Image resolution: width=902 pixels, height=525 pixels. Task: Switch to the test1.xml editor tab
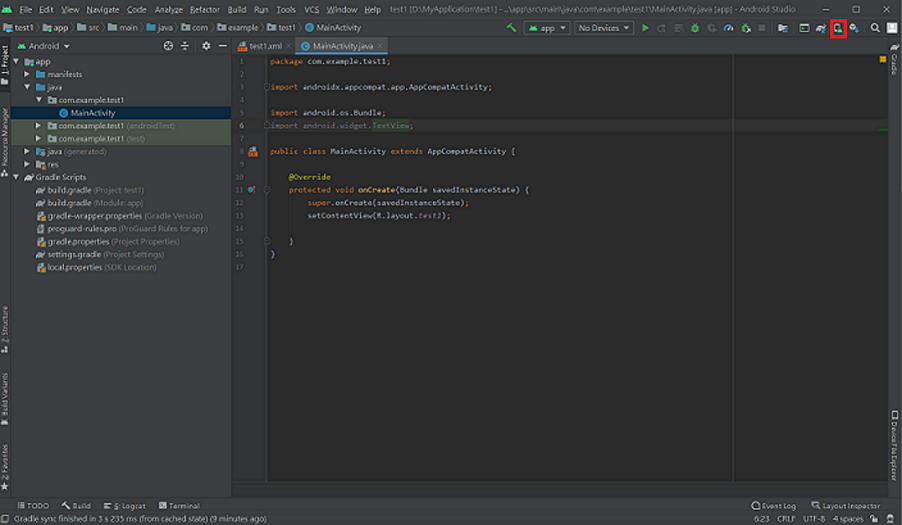pos(265,46)
